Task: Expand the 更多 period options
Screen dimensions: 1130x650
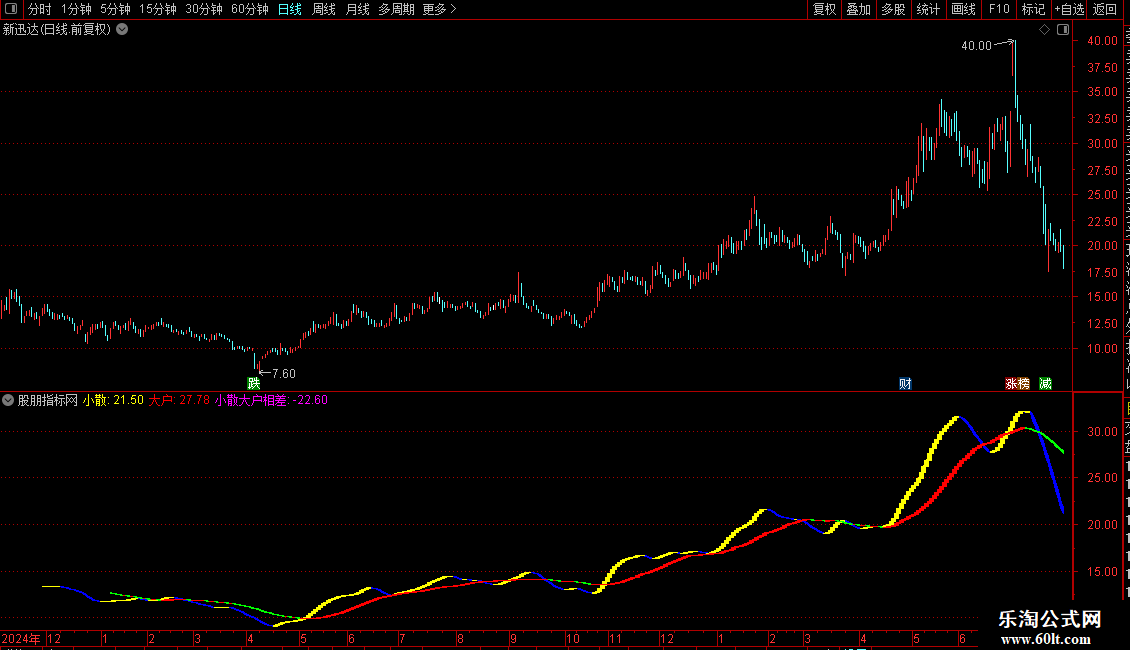Action: tap(439, 9)
